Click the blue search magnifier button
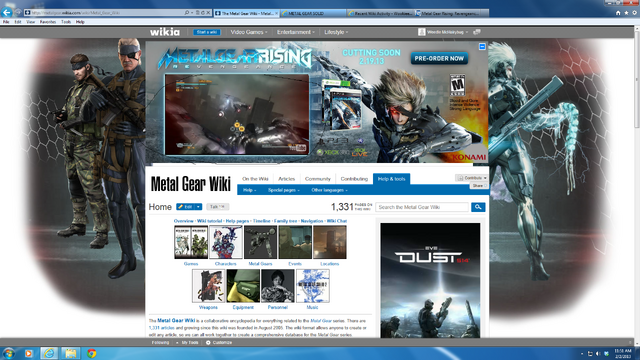 tap(478, 207)
